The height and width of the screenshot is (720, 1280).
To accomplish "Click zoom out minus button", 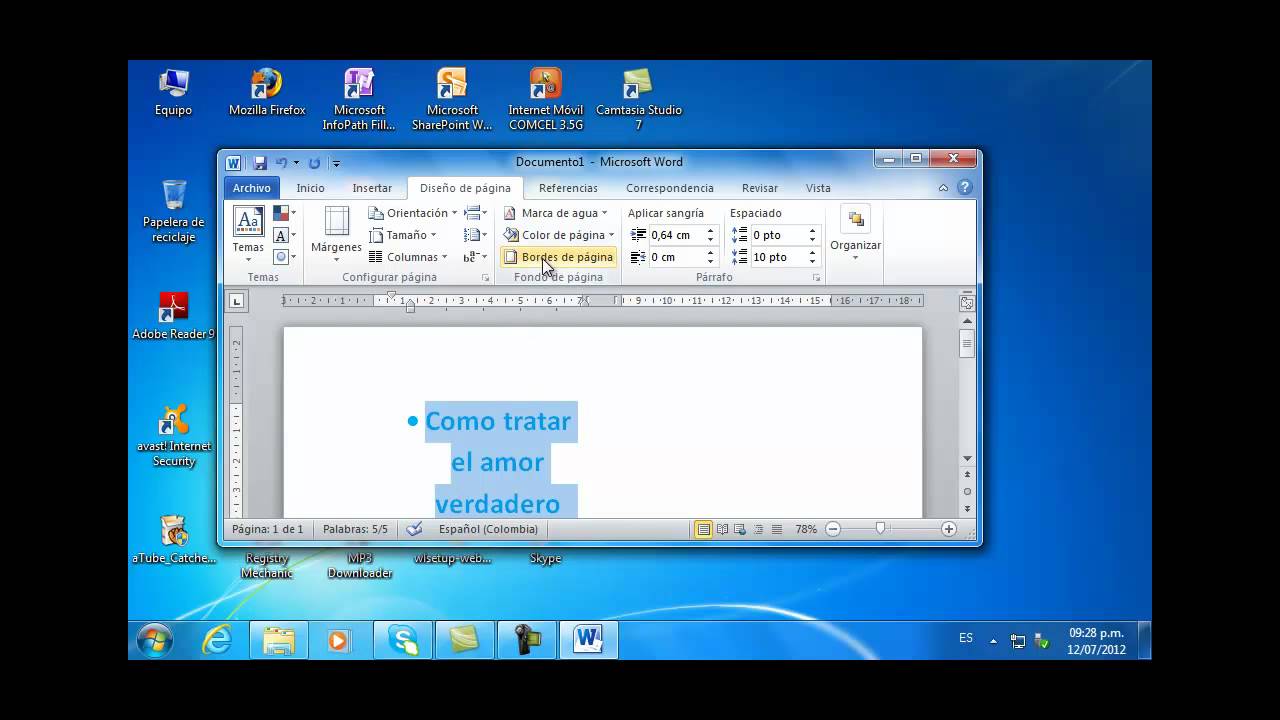I will click(833, 529).
